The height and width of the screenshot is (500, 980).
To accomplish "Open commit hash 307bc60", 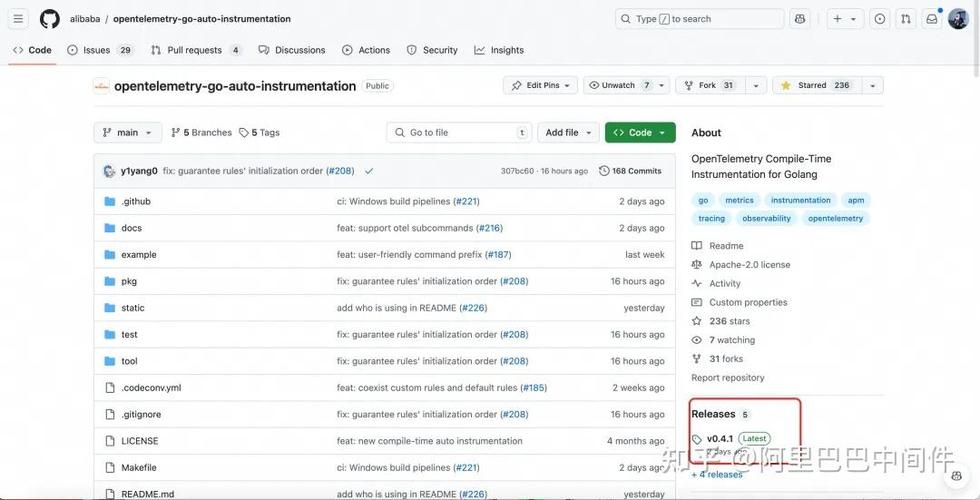I will [517, 171].
